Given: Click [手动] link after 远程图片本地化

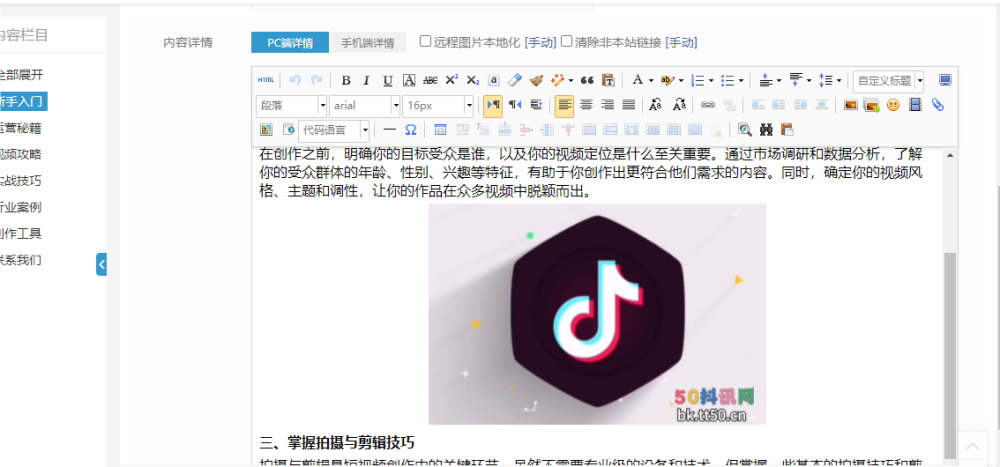Looking at the screenshot, I should coord(540,43).
